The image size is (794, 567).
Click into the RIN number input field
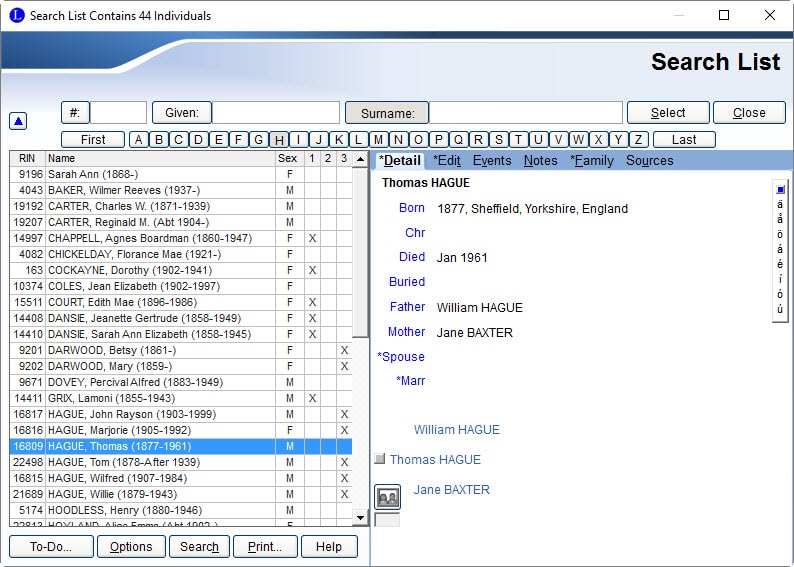118,112
